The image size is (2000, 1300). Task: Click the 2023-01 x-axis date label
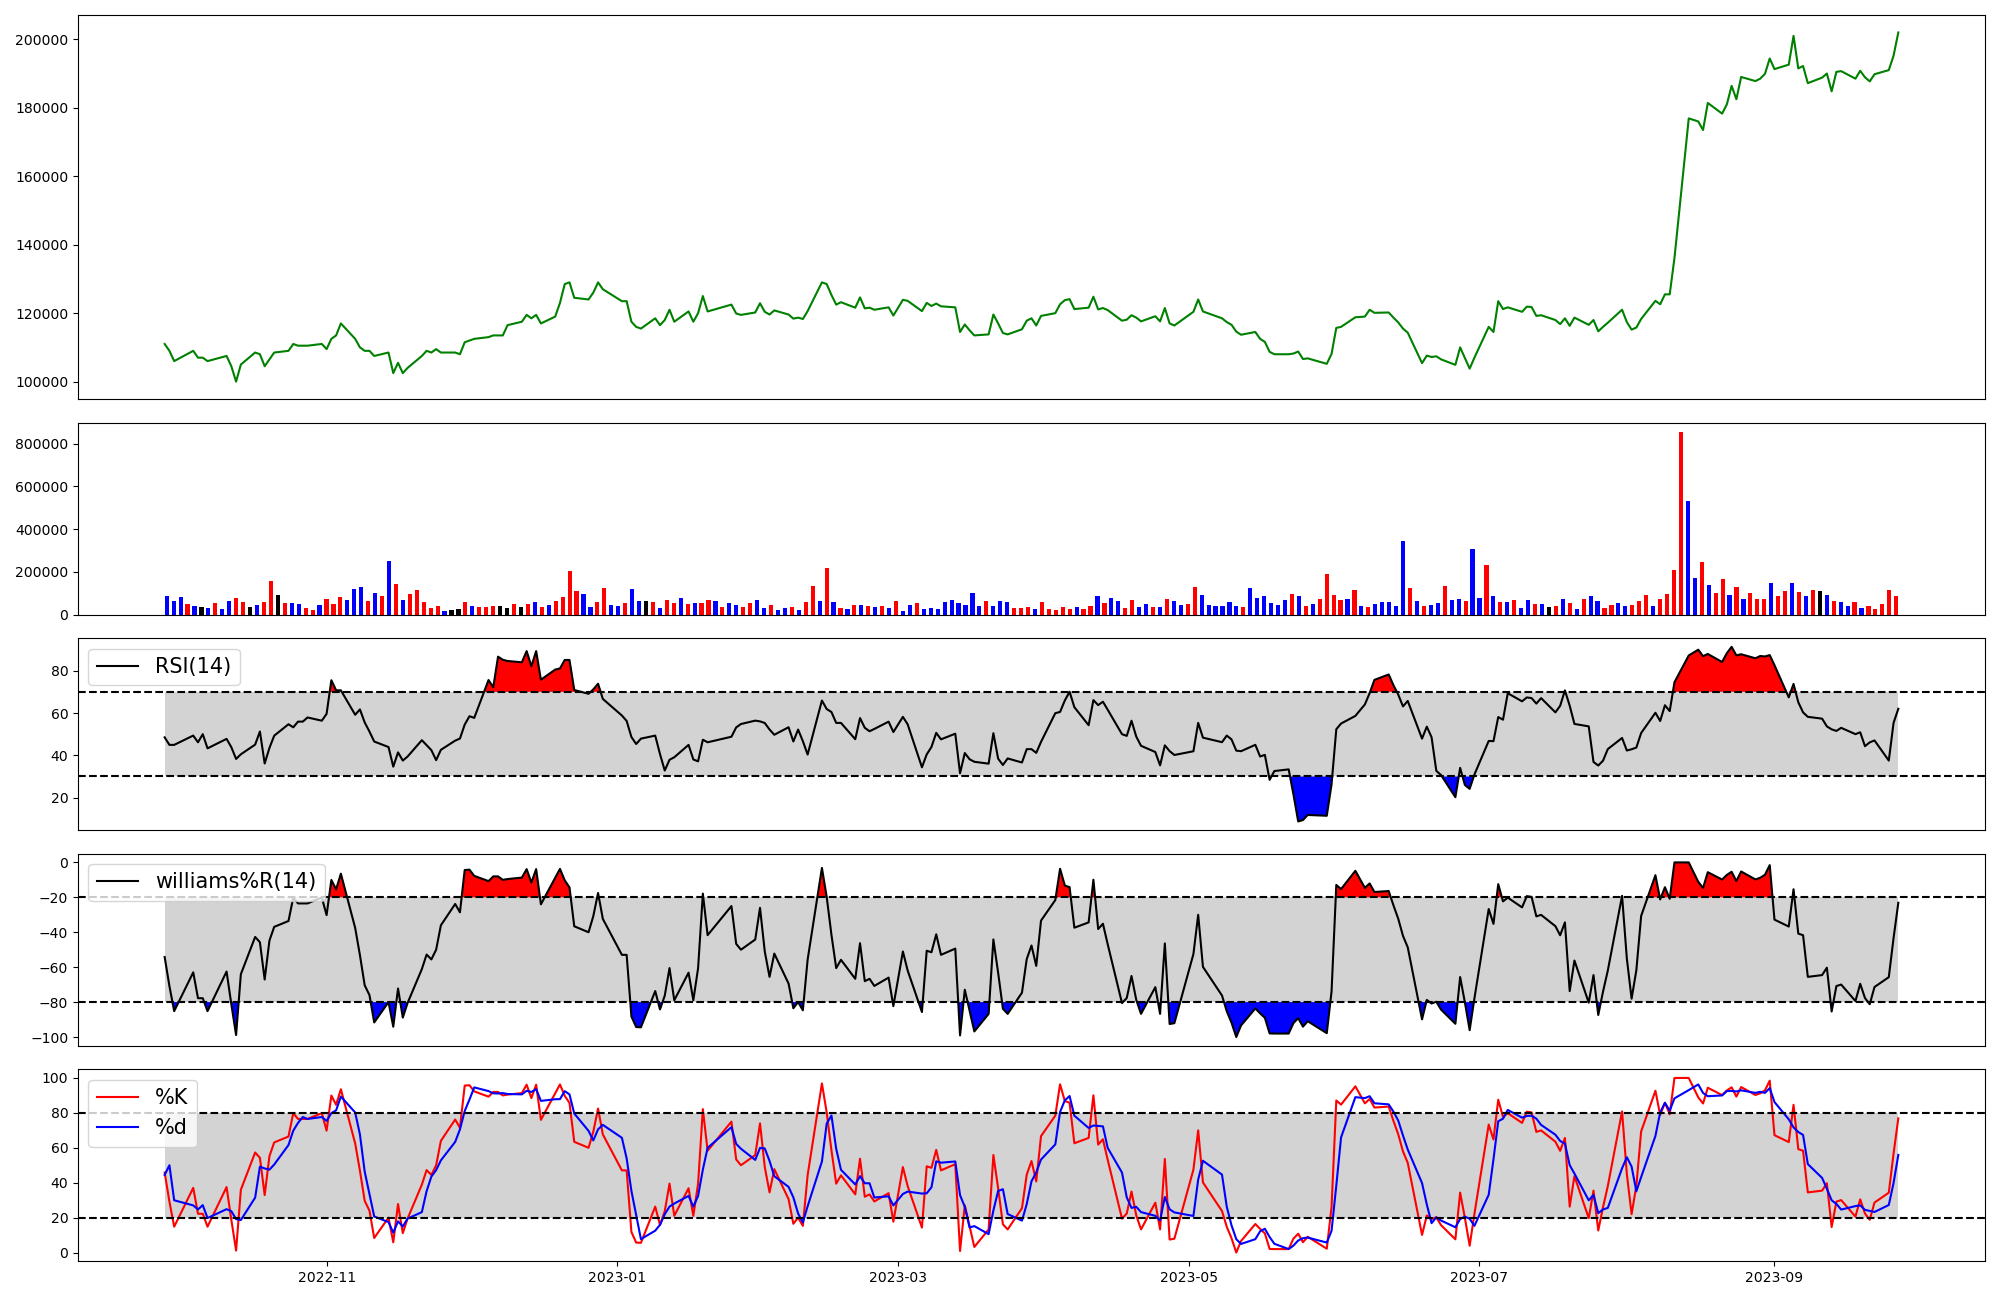pyautogui.click(x=617, y=1277)
